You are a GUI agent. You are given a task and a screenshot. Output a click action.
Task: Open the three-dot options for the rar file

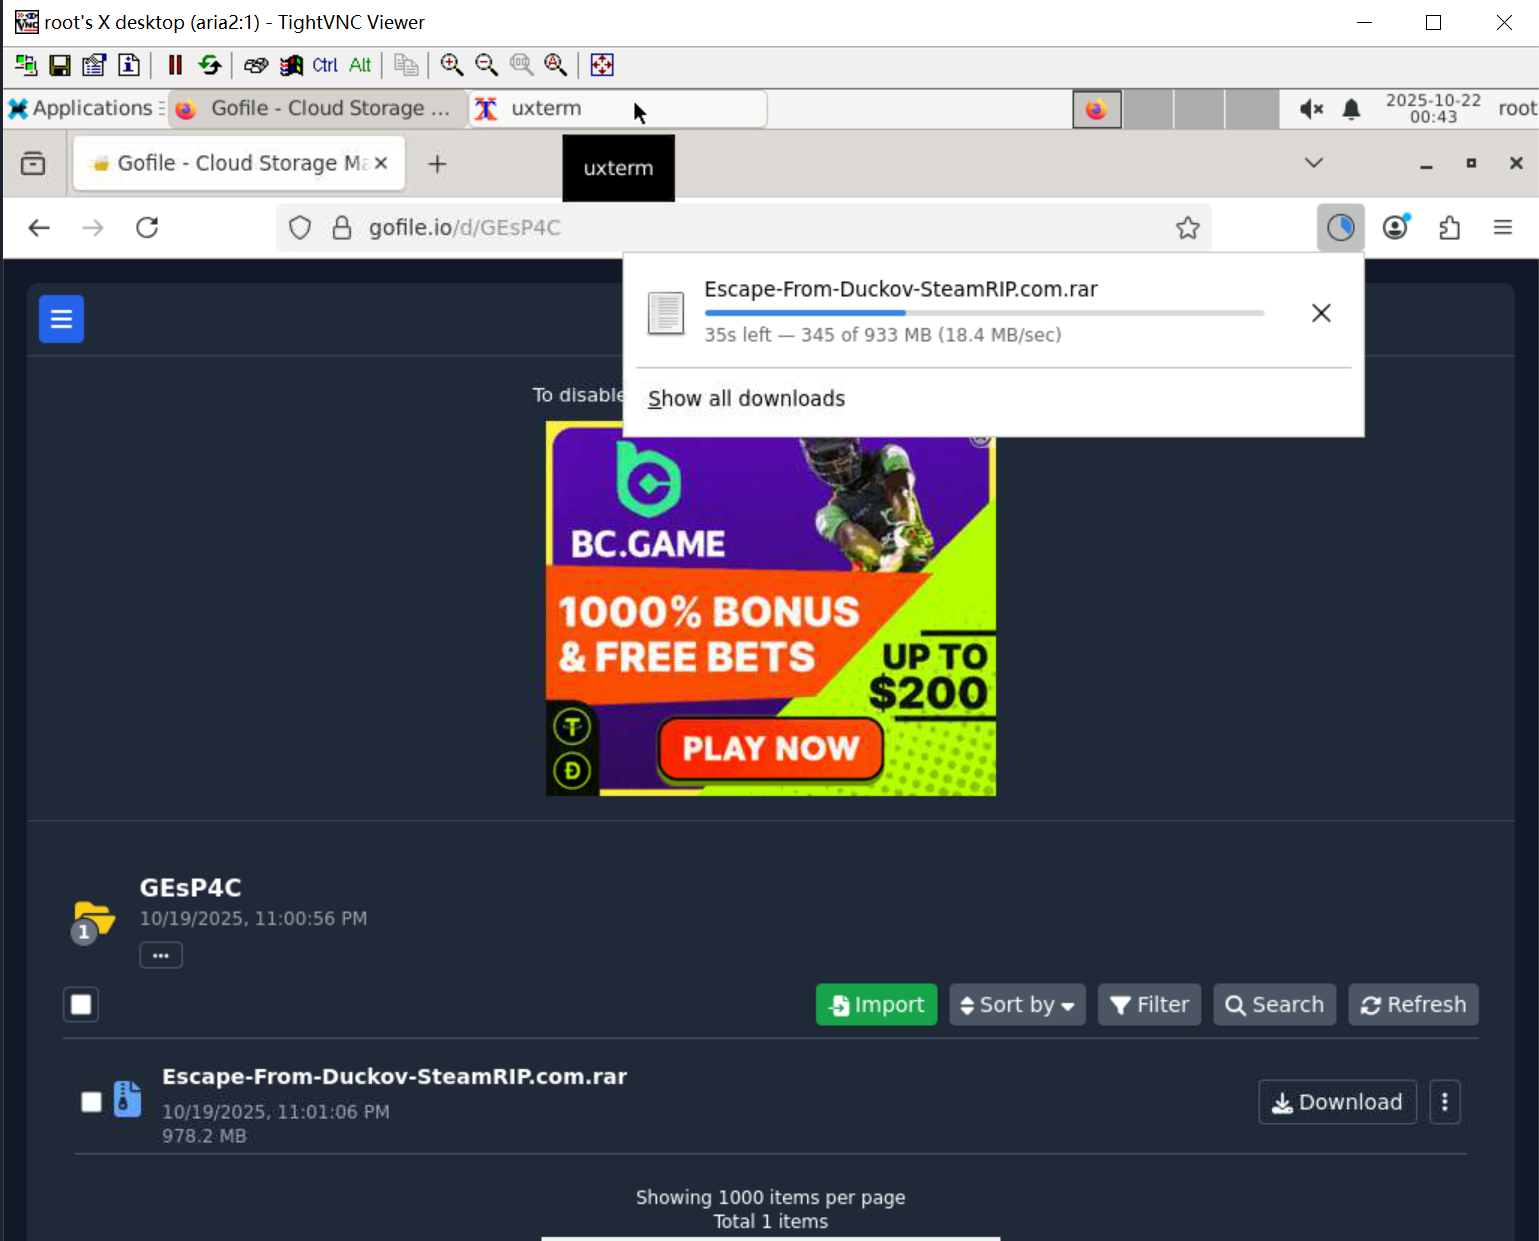point(1444,1102)
